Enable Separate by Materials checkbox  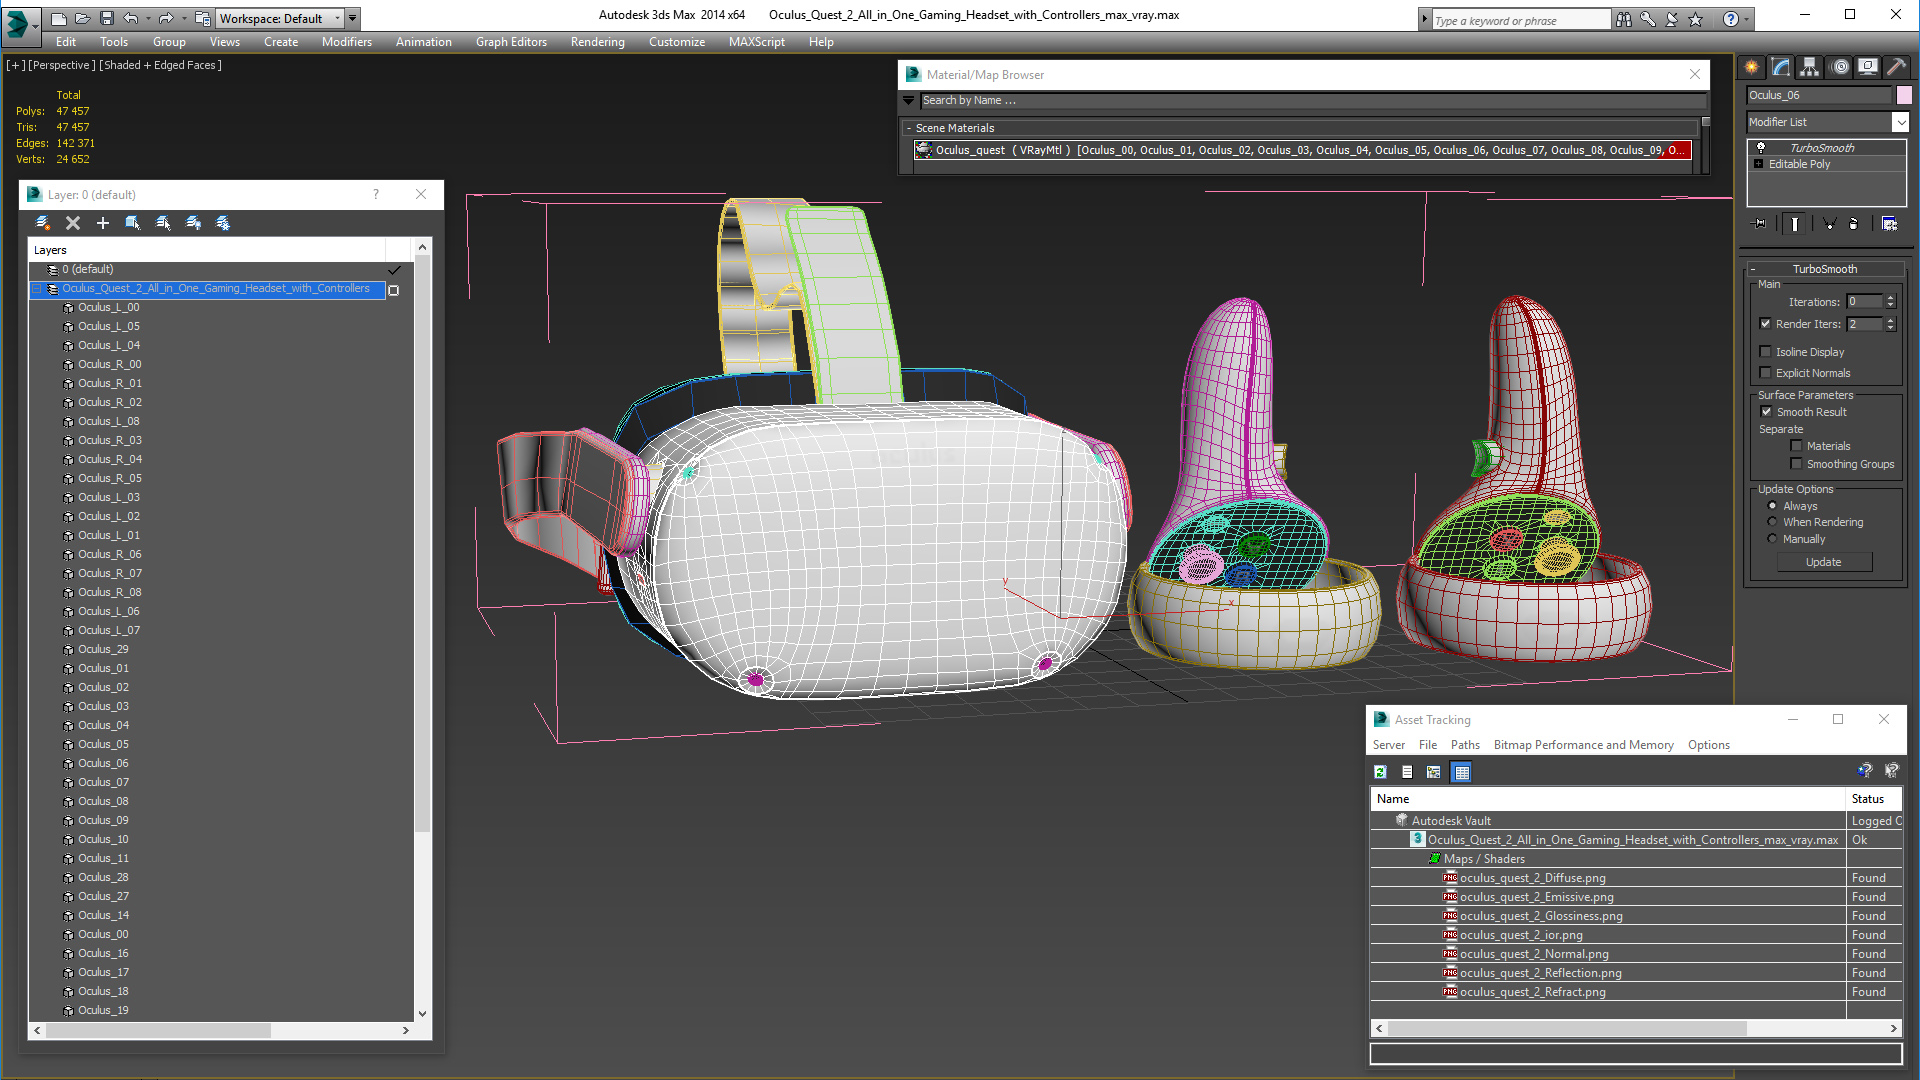pyautogui.click(x=1796, y=446)
